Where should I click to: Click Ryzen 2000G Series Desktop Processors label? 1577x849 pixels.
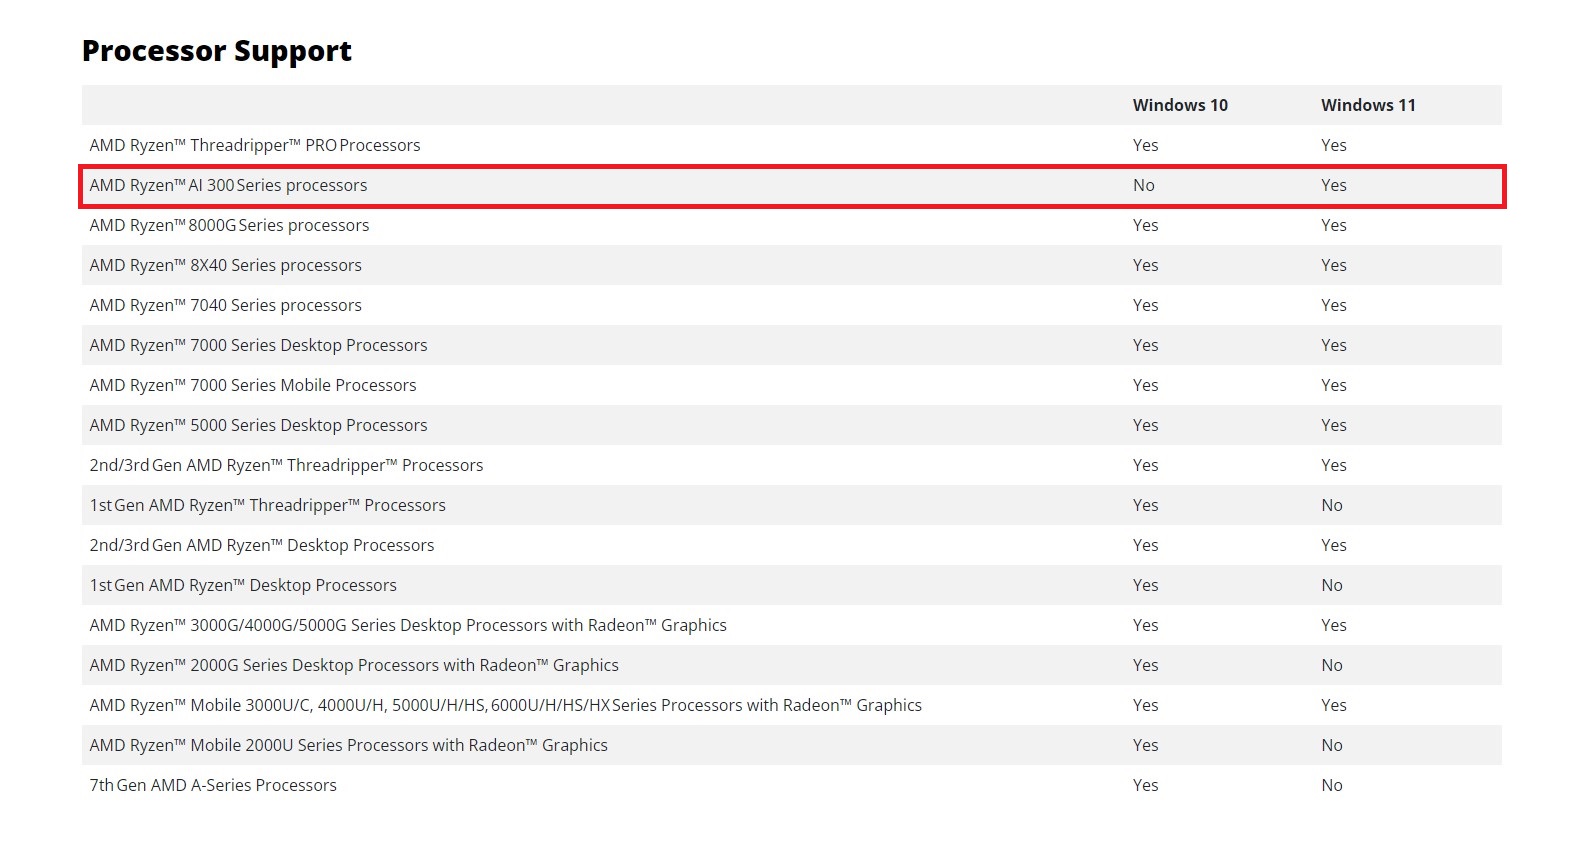click(x=354, y=665)
